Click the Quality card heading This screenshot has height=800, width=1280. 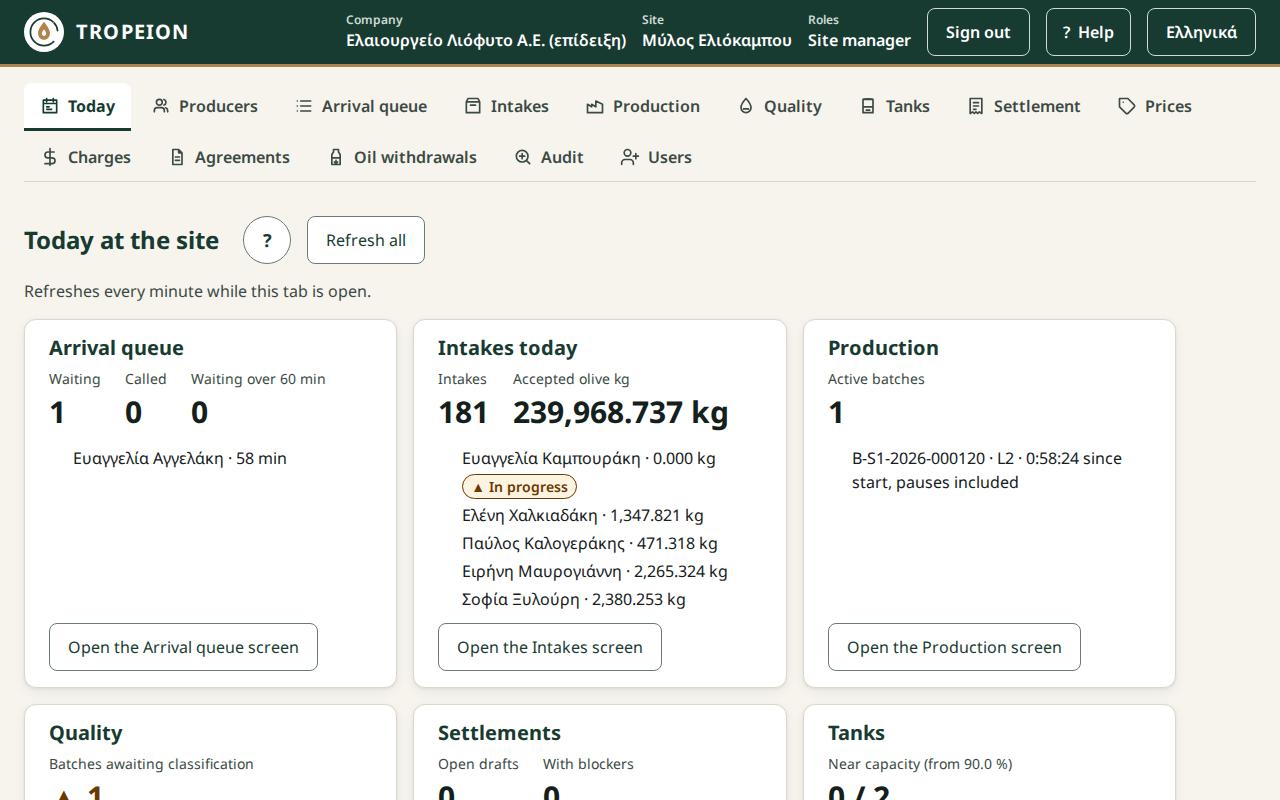pos(85,733)
